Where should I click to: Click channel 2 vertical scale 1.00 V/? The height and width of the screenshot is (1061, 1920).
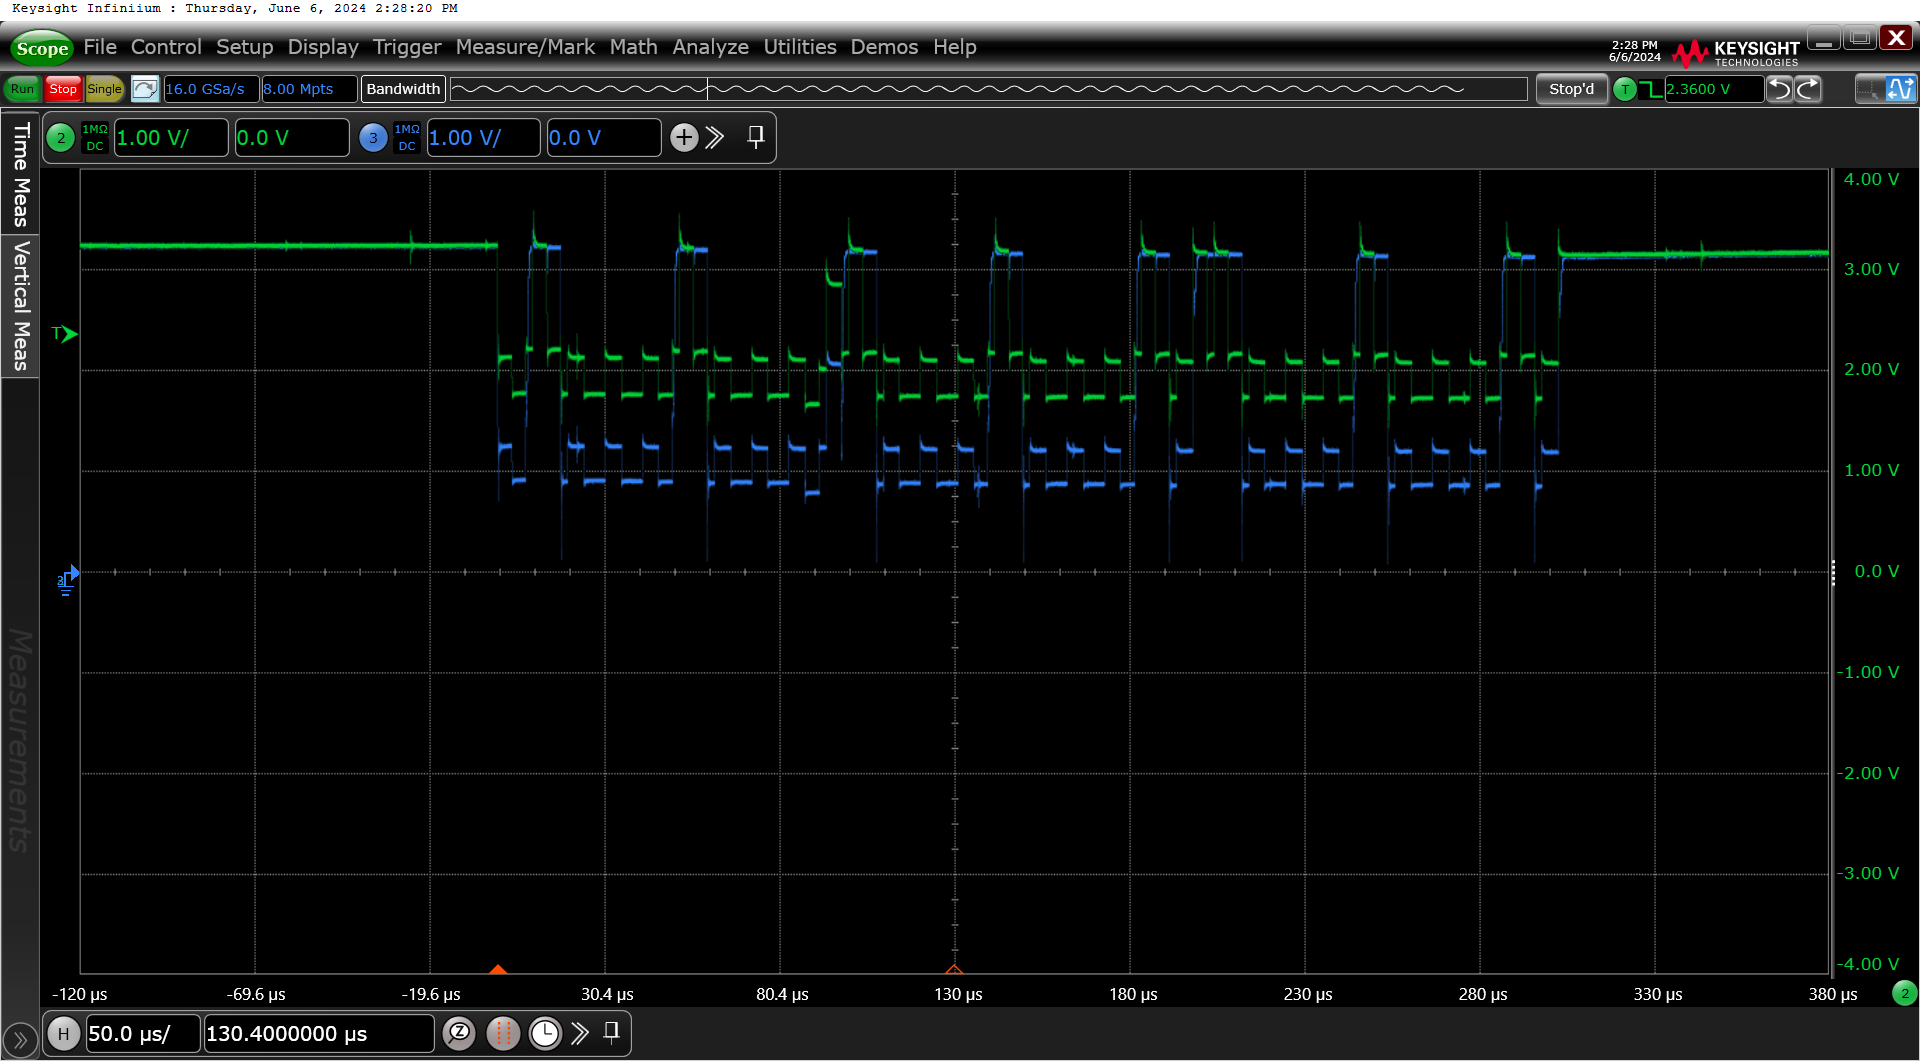pos(171,138)
